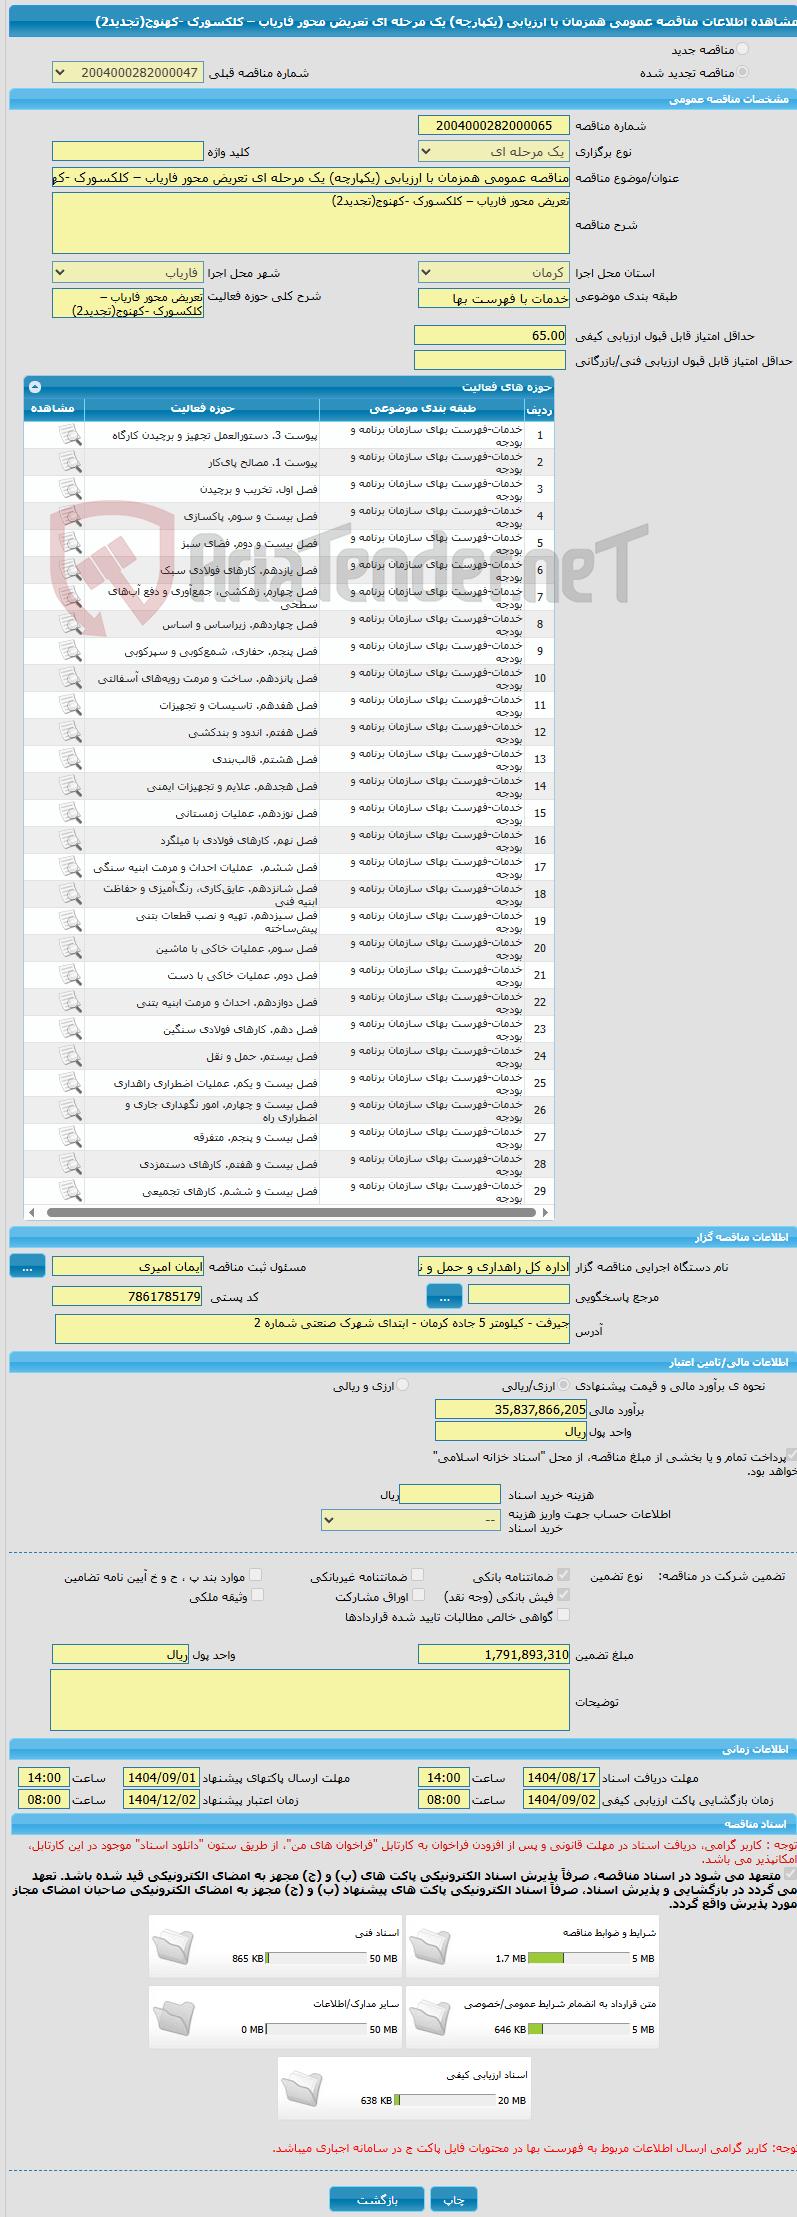Click the حداقل امتیاز فنی/بازرگانی field
Screen dimensions: 797x2217
pos(491,360)
